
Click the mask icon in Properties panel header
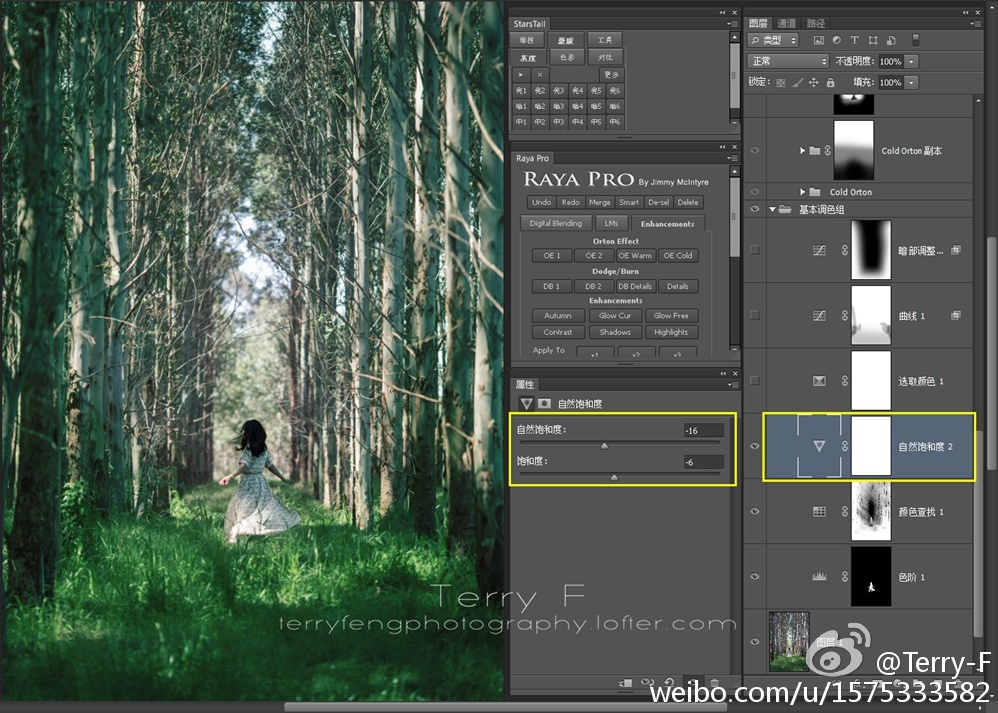point(544,404)
